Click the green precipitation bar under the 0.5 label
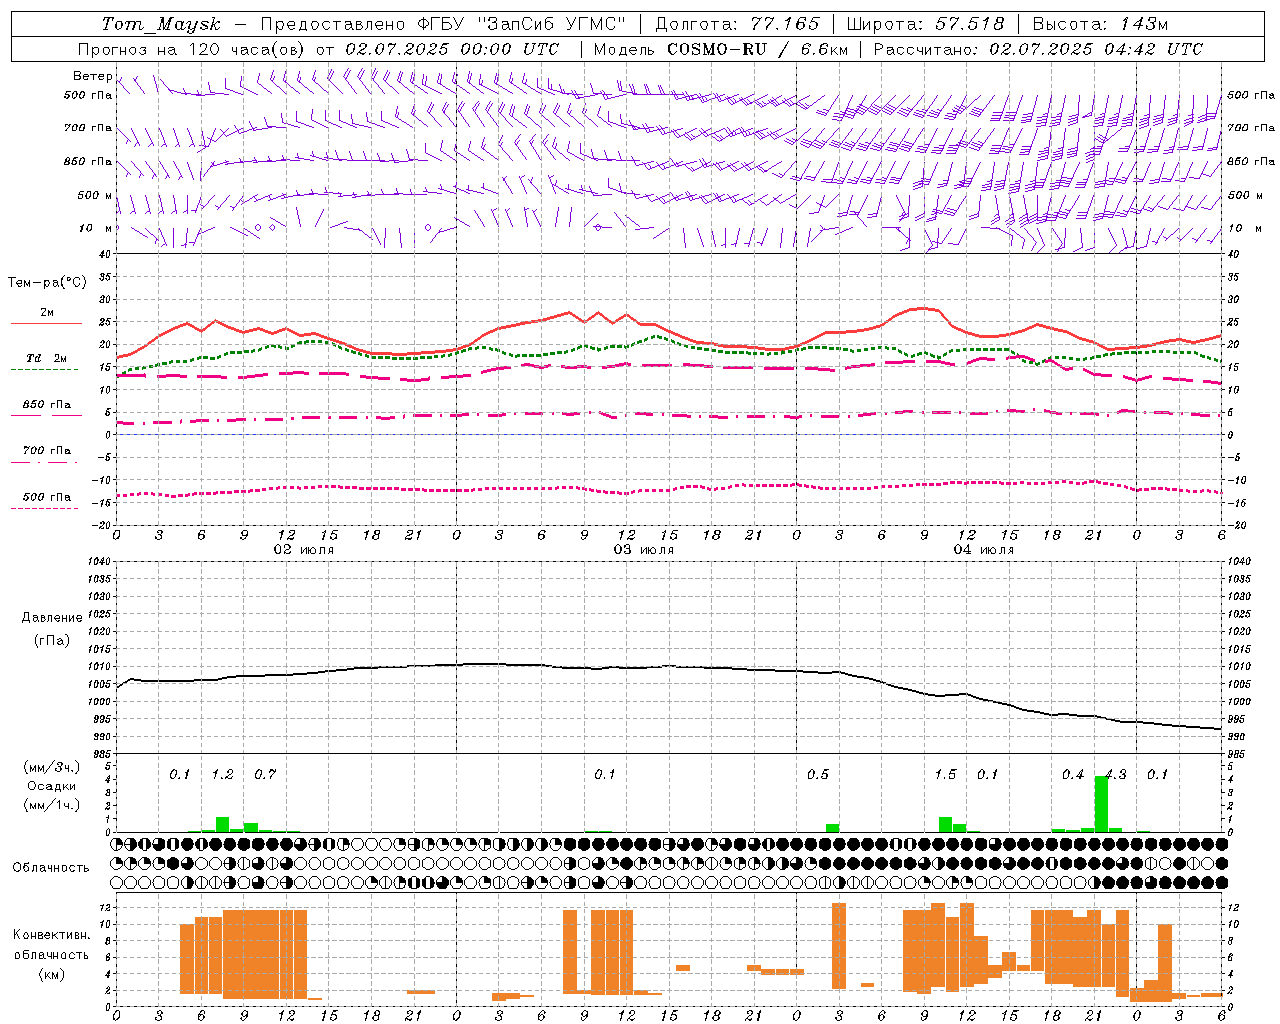Screen dimensions: 1280x1024 pyautogui.click(x=832, y=828)
